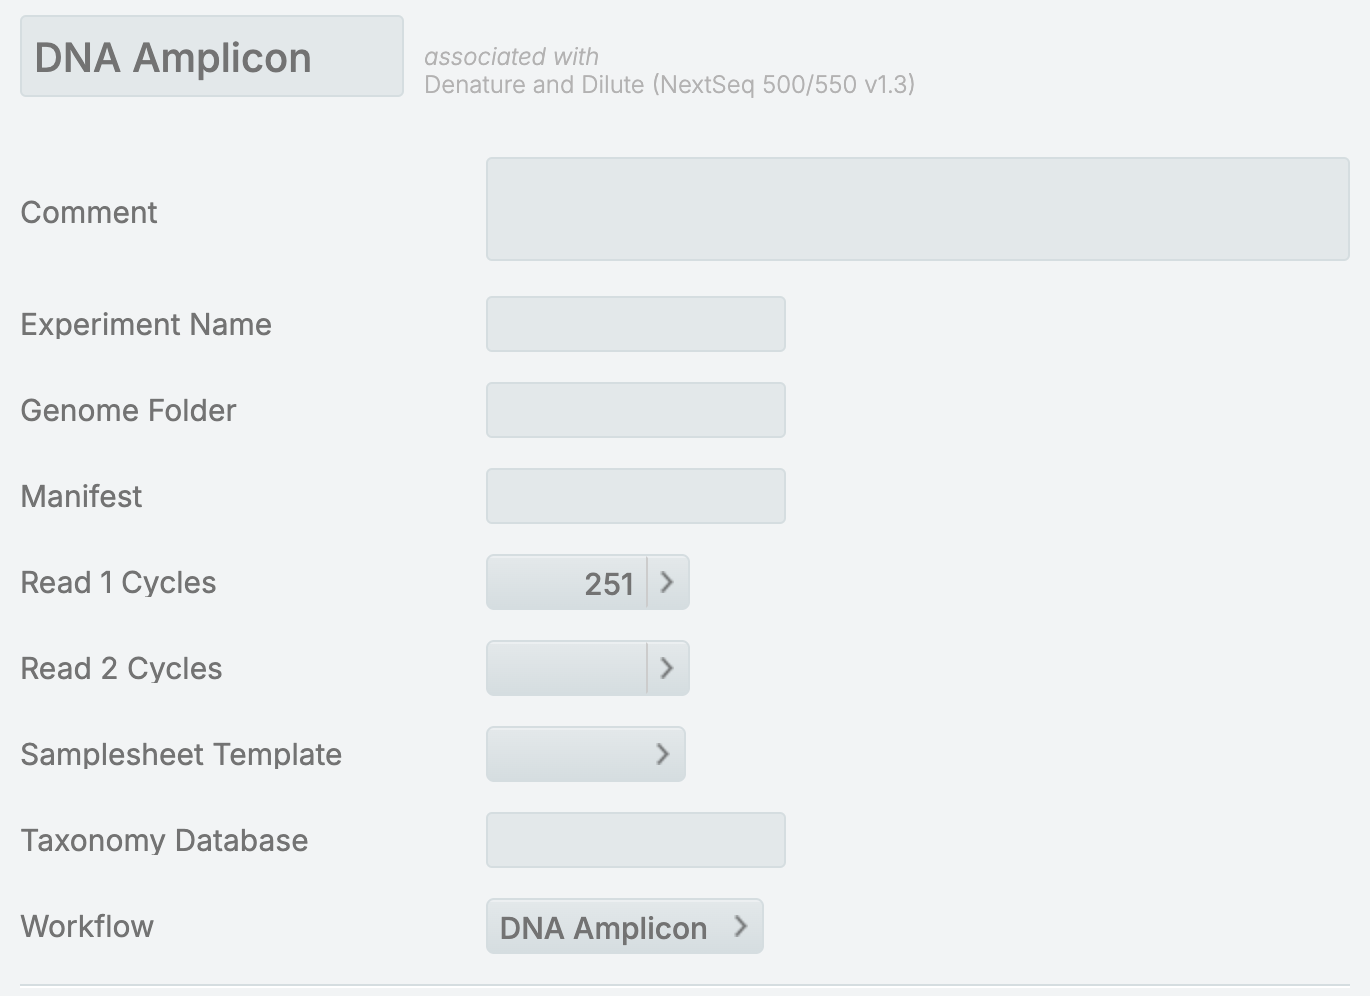Click the Genome Folder label text
The height and width of the screenshot is (996, 1370).
click(x=128, y=410)
